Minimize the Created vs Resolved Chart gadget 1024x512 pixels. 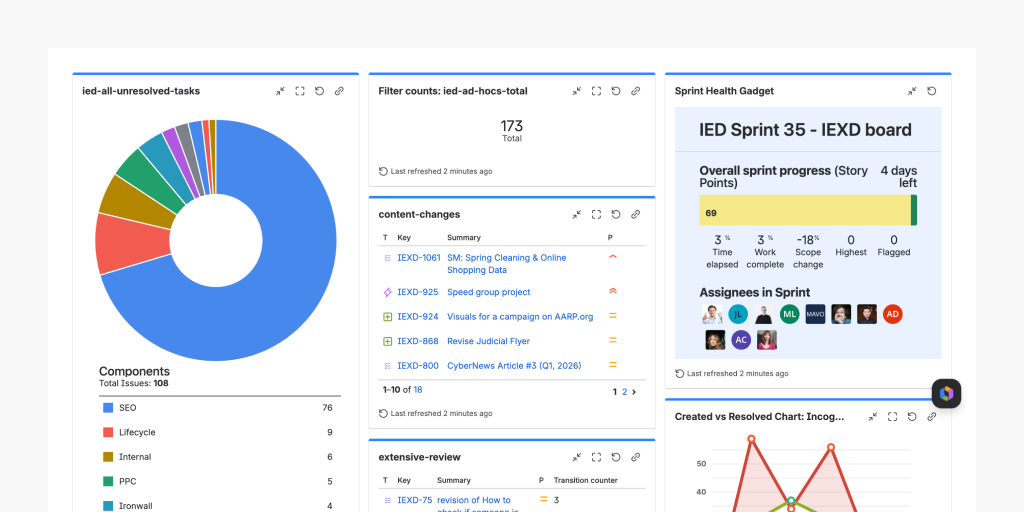[873, 417]
